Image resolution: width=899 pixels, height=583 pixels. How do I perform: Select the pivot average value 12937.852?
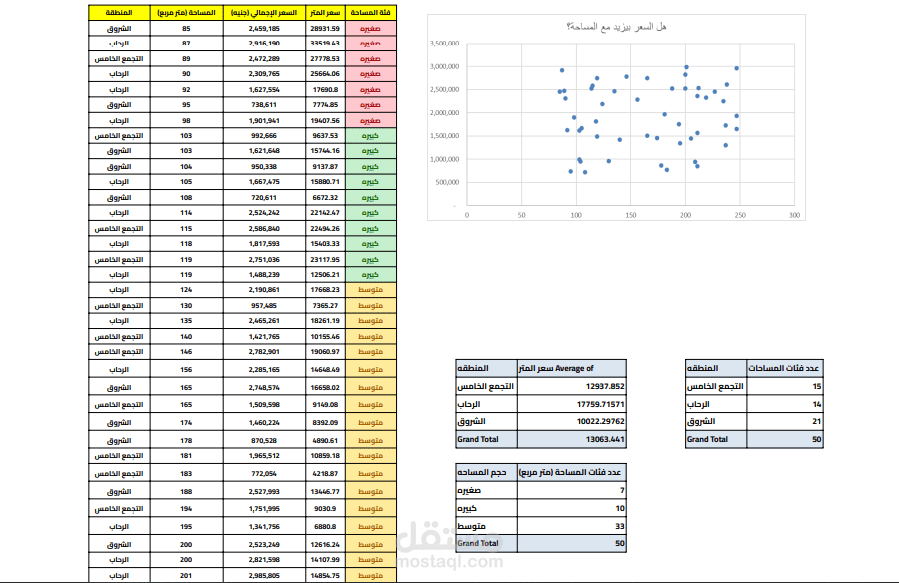coord(572,386)
